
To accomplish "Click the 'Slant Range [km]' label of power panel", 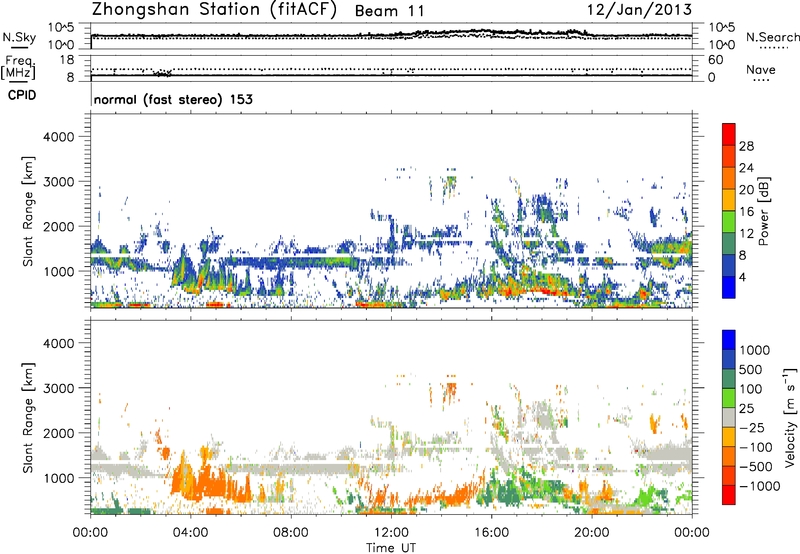I will coord(28,211).
